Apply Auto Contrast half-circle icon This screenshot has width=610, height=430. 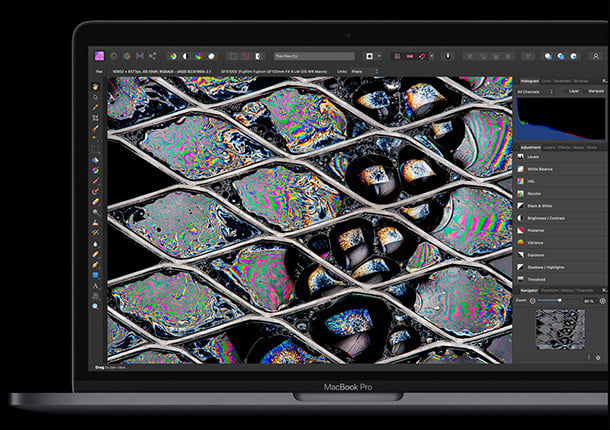coord(186,56)
